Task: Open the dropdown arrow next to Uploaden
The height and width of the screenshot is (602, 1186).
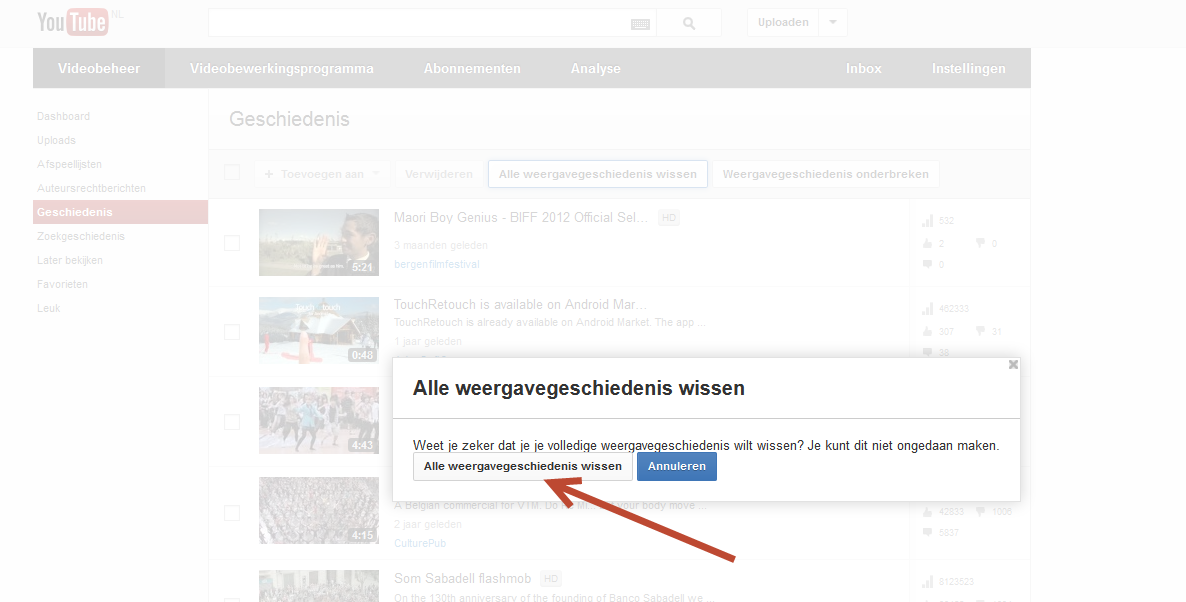Action: (x=833, y=23)
